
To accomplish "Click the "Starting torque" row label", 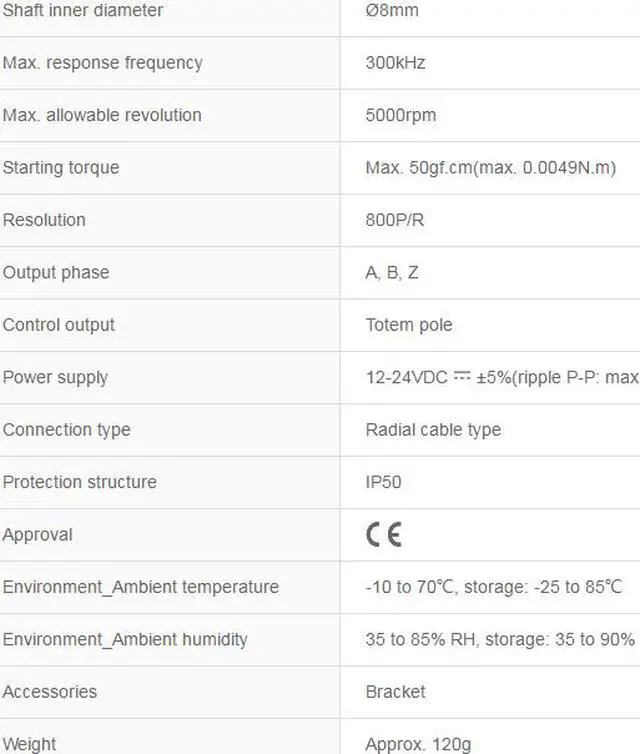I will (x=61, y=168).
